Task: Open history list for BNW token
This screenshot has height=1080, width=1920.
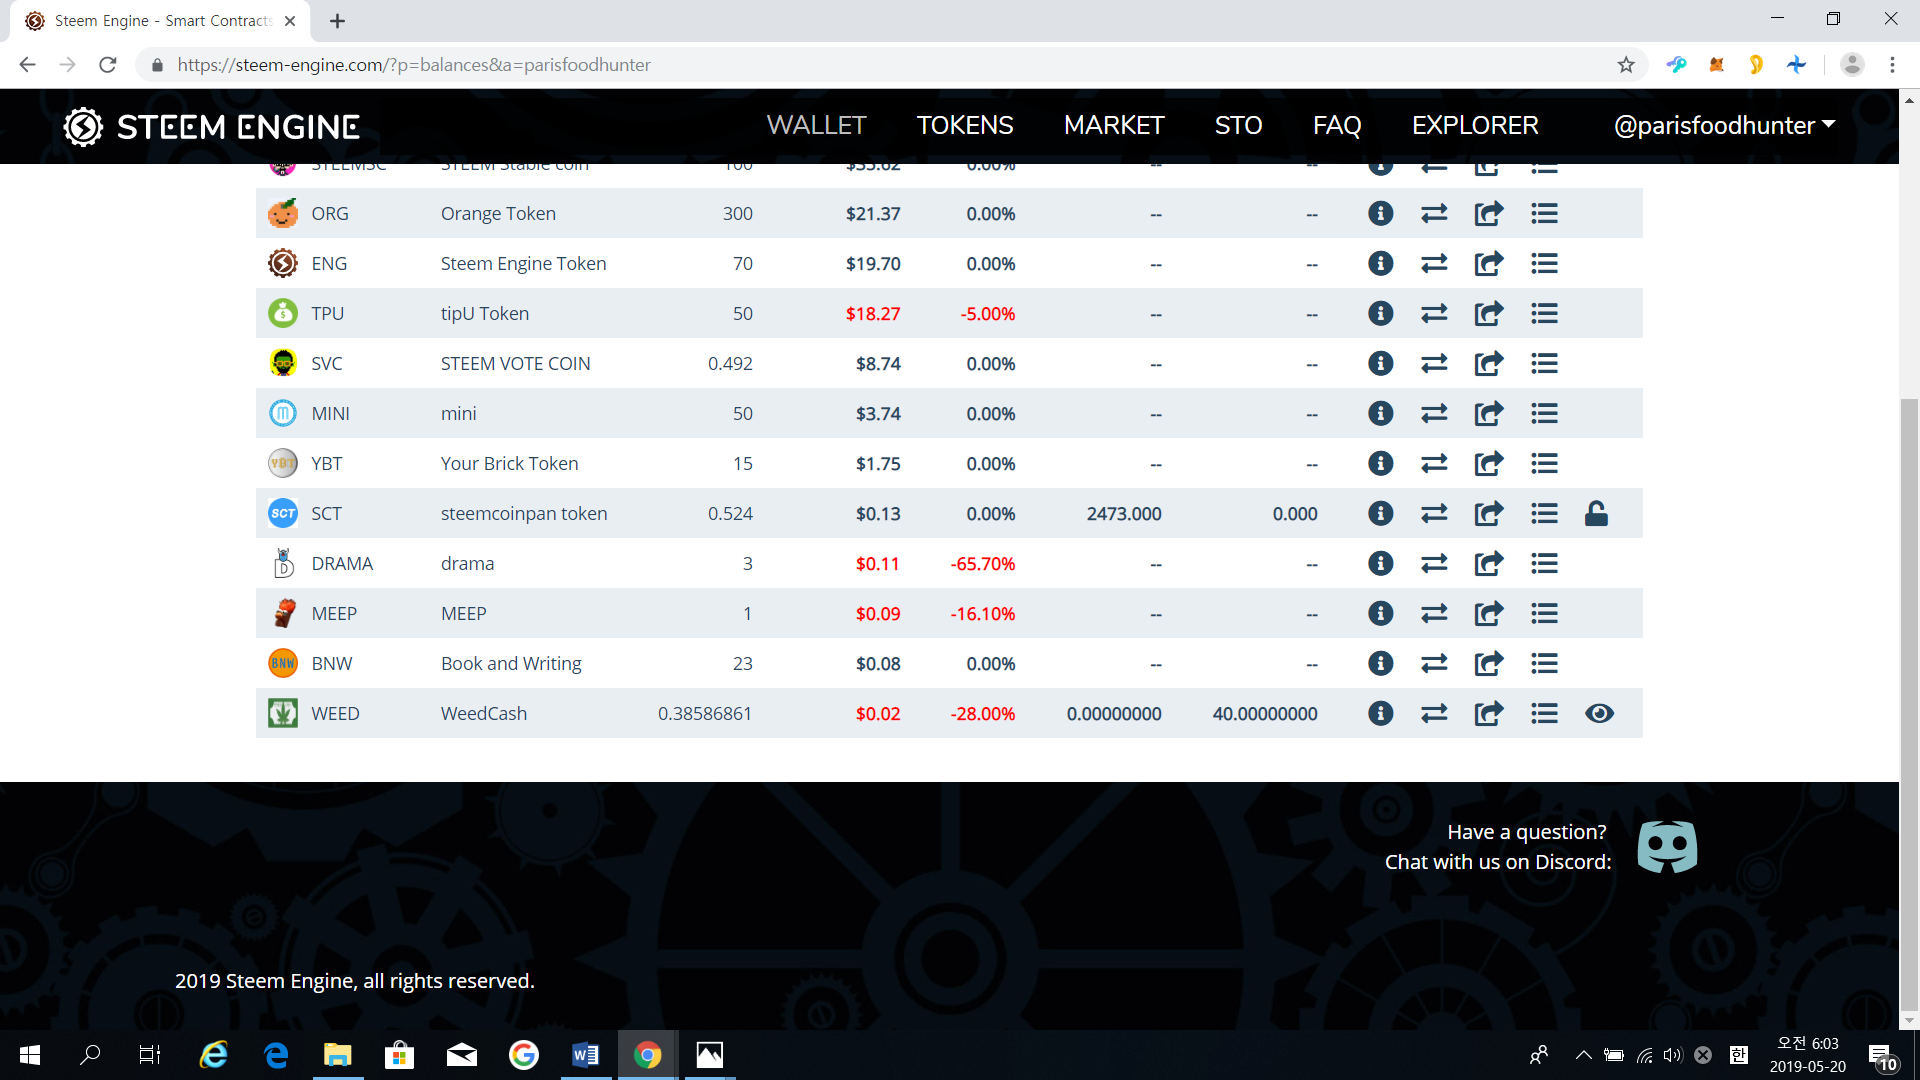Action: 1544,663
